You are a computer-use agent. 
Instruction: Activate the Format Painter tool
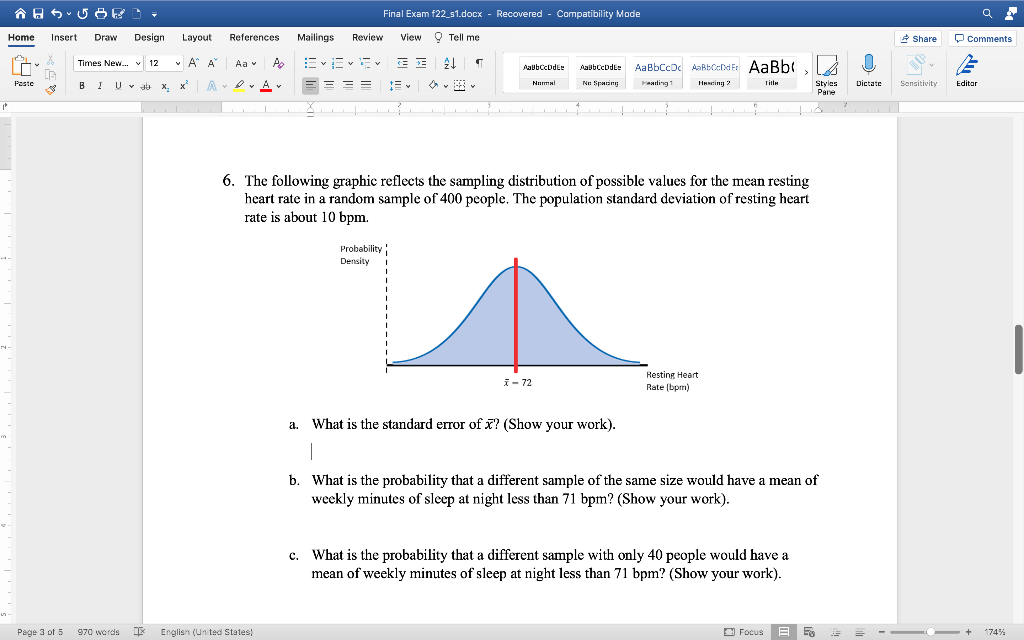click(51, 89)
